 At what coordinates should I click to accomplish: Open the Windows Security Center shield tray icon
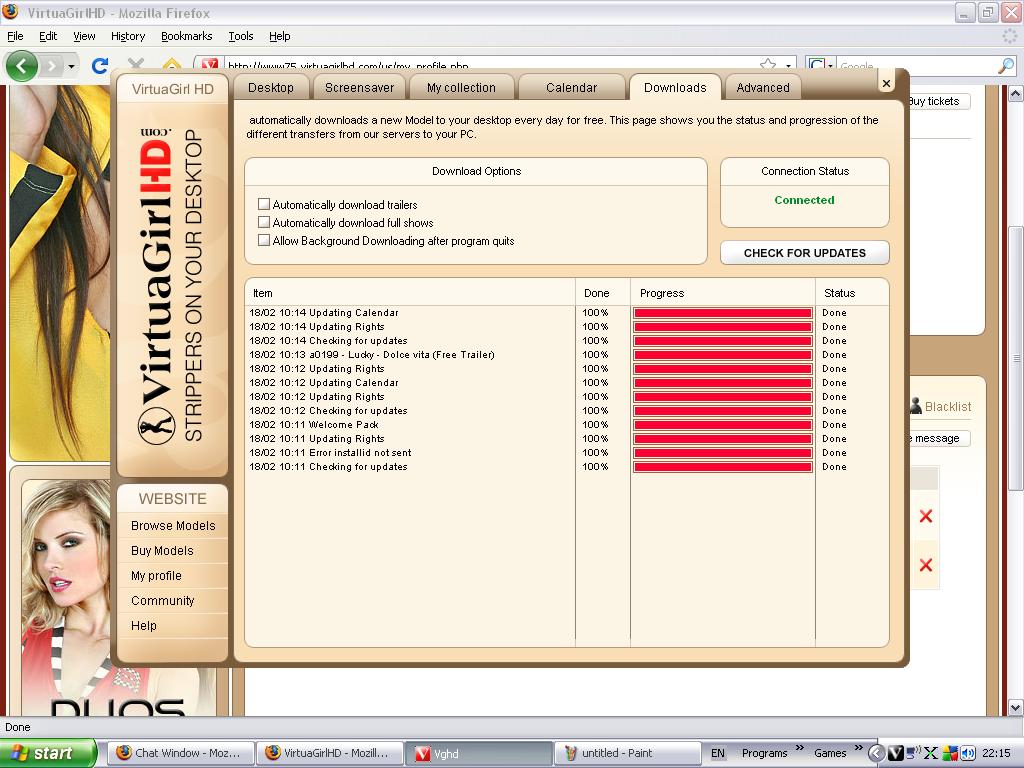pyautogui.click(x=949, y=753)
